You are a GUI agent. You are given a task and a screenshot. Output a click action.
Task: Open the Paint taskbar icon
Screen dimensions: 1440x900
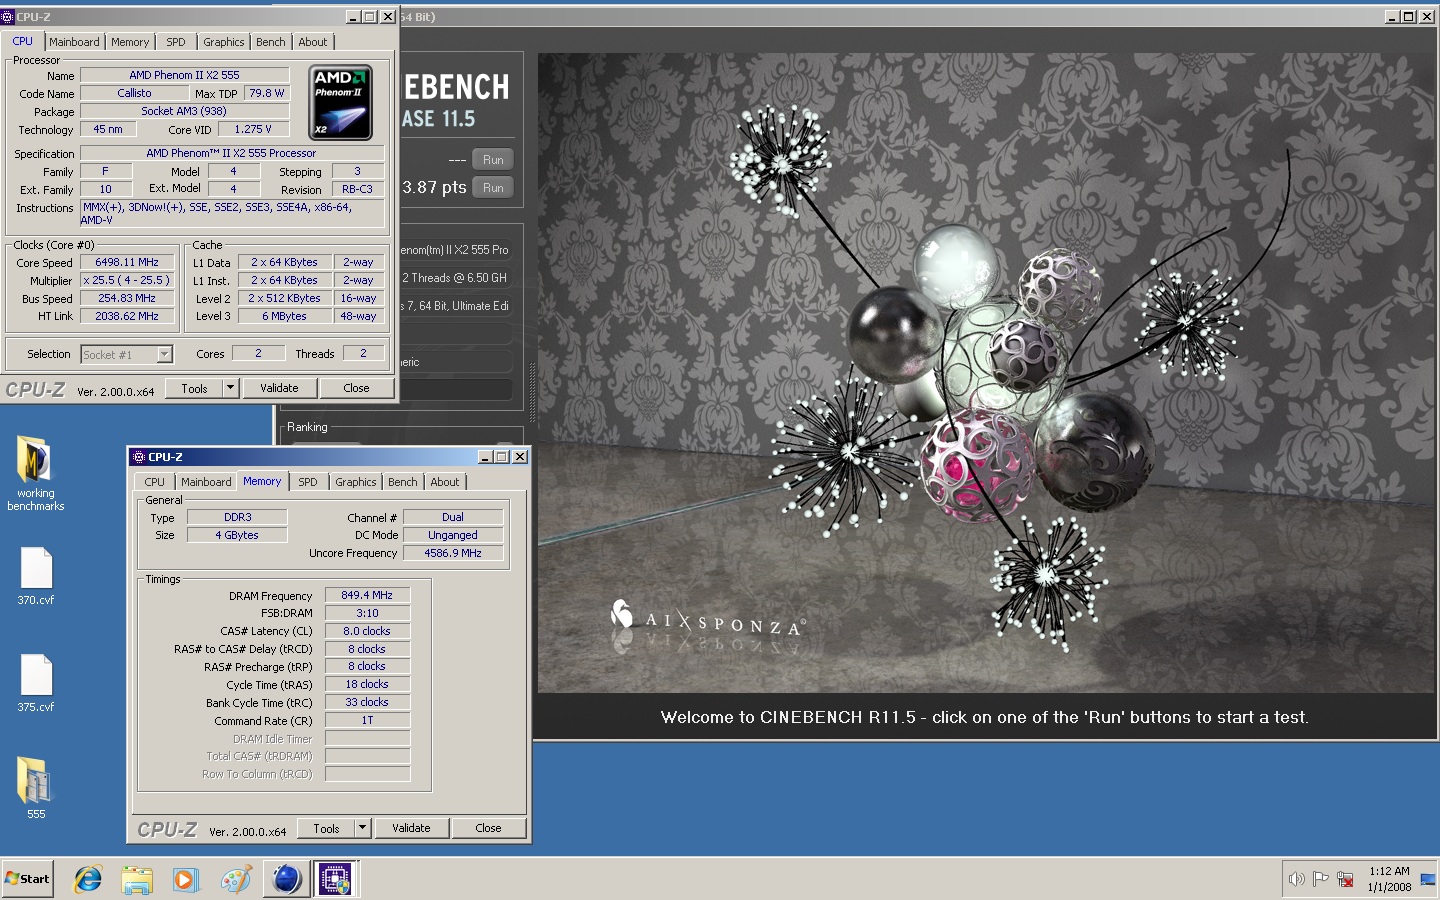[236, 879]
